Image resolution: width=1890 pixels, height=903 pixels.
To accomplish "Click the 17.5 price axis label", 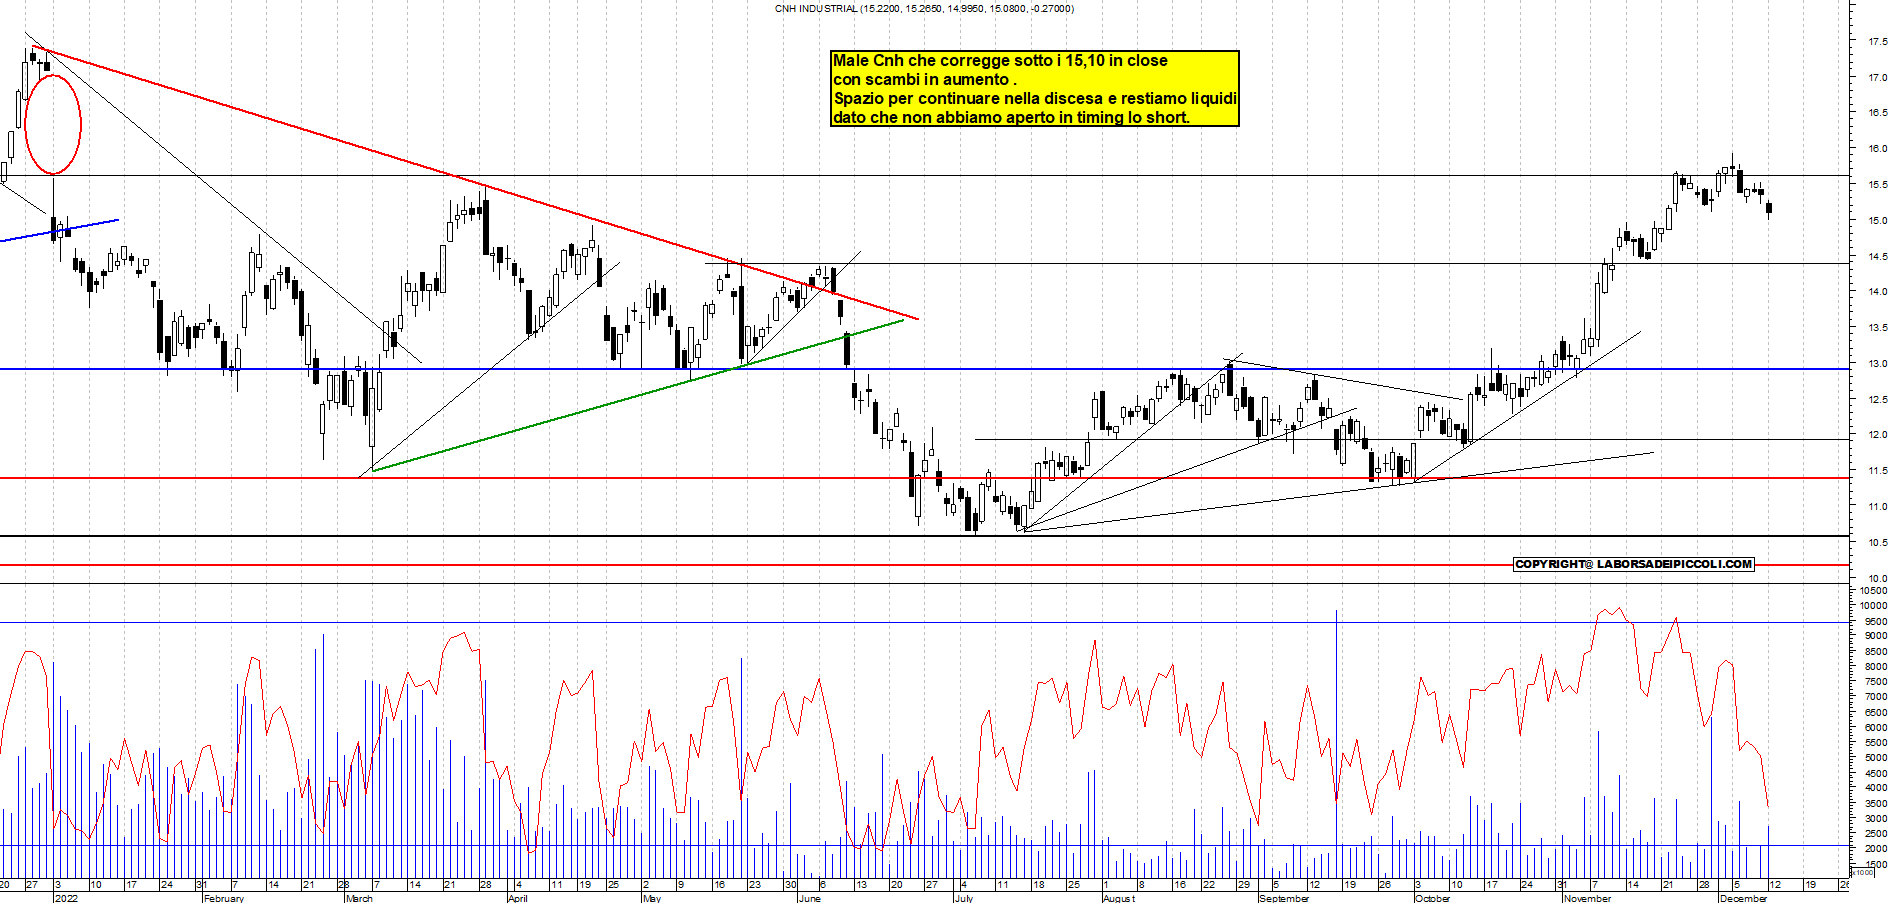I will 1877,42.
